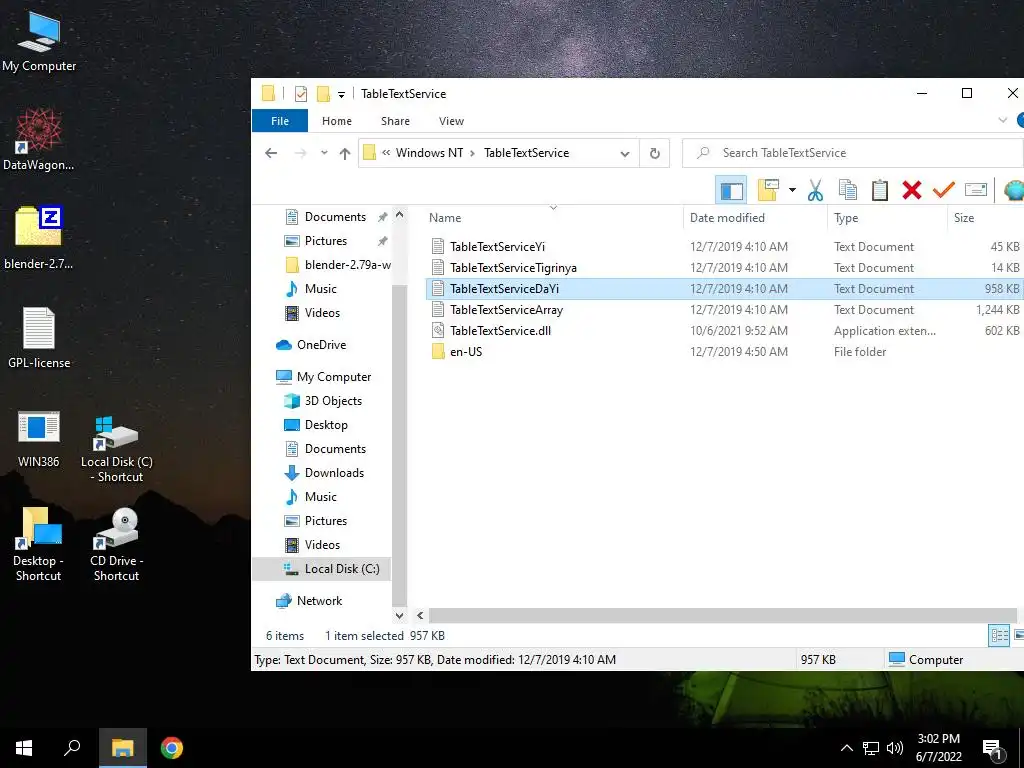Image resolution: width=1024 pixels, height=768 pixels.
Task: Select OneDrive in navigation pane
Action: [x=311, y=345]
